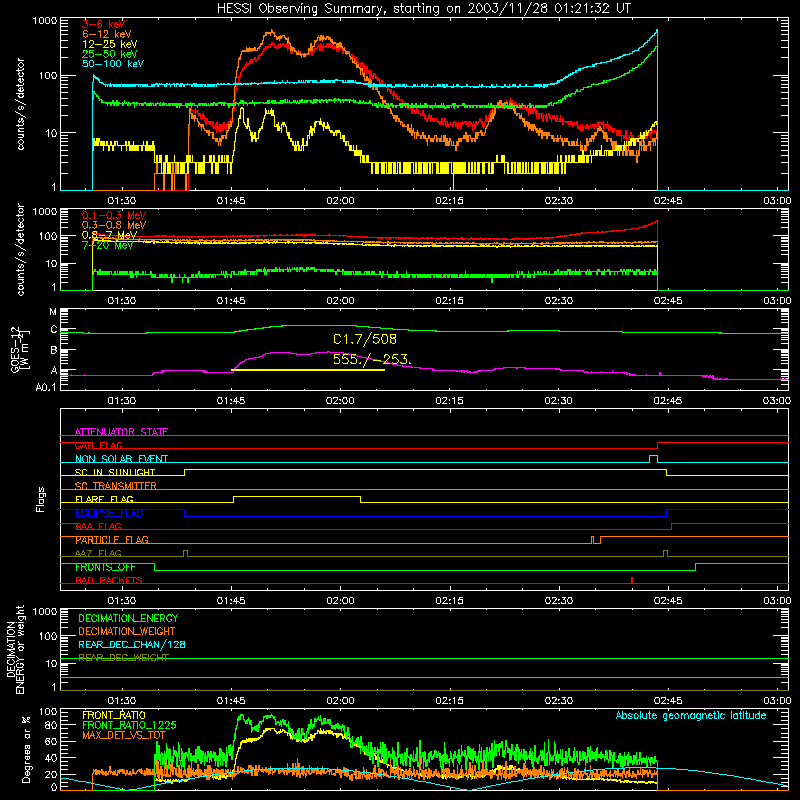
Task: Click the SC_IN_SUNLIGHT flag label
Action: 115,472
